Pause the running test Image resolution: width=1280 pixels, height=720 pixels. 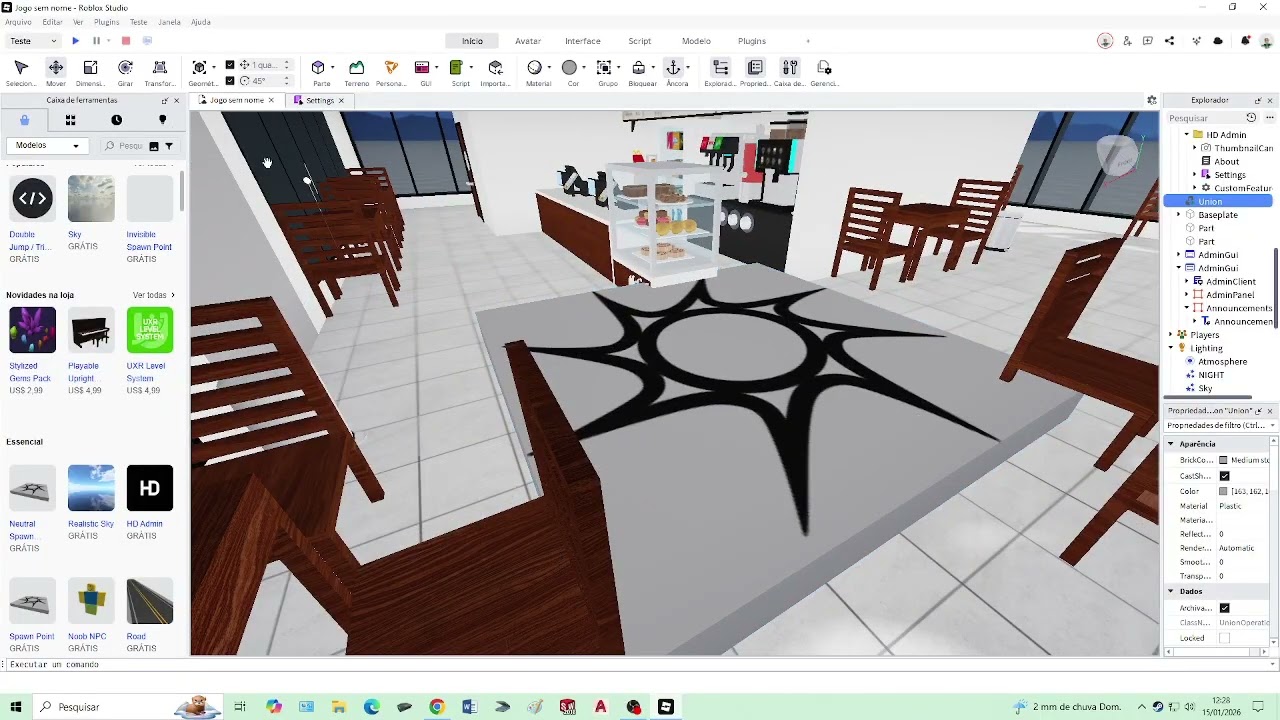click(97, 41)
